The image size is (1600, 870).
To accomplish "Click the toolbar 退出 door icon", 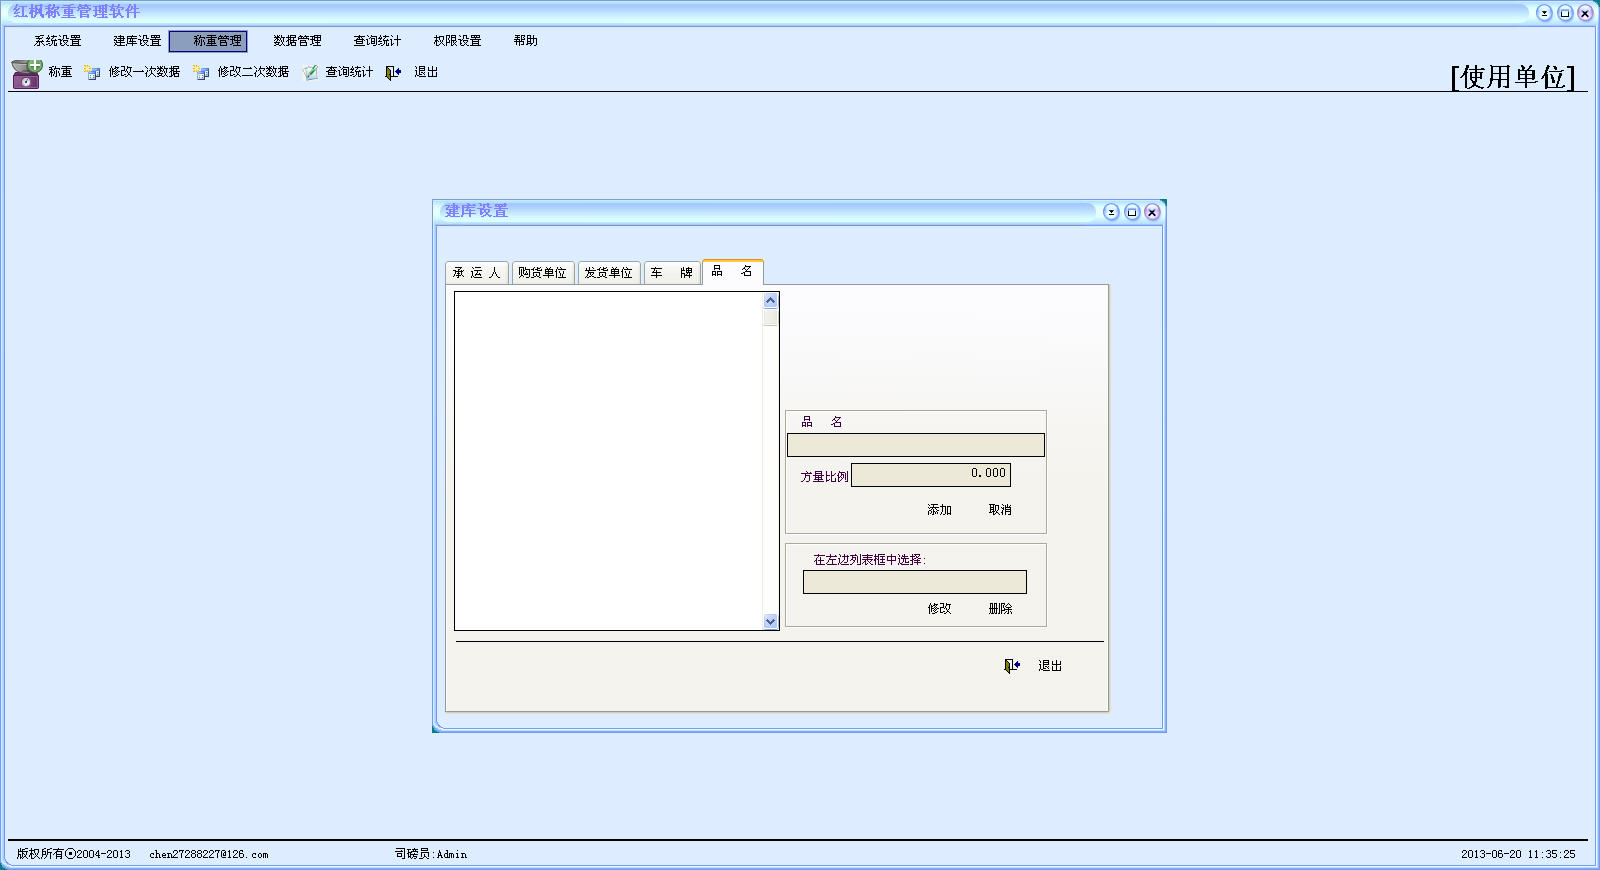I will [394, 72].
